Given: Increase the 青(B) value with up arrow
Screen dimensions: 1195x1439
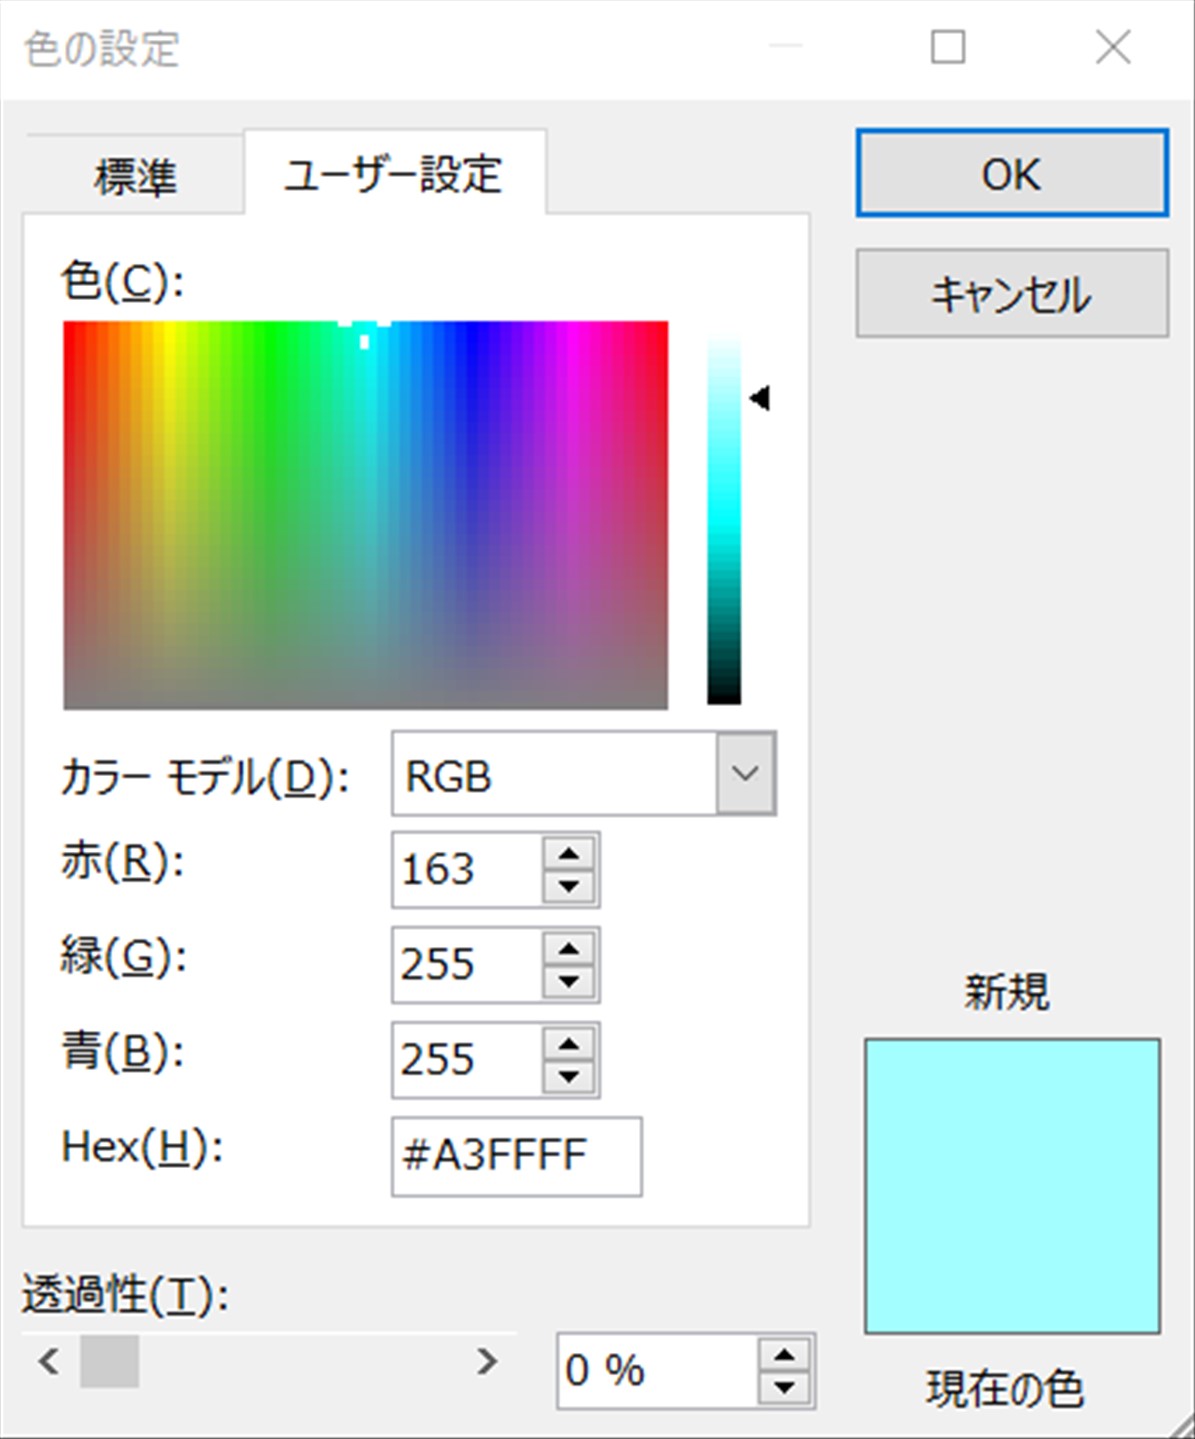Looking at the screenshot, I should pyautogui.click(x=569, y=1043).
